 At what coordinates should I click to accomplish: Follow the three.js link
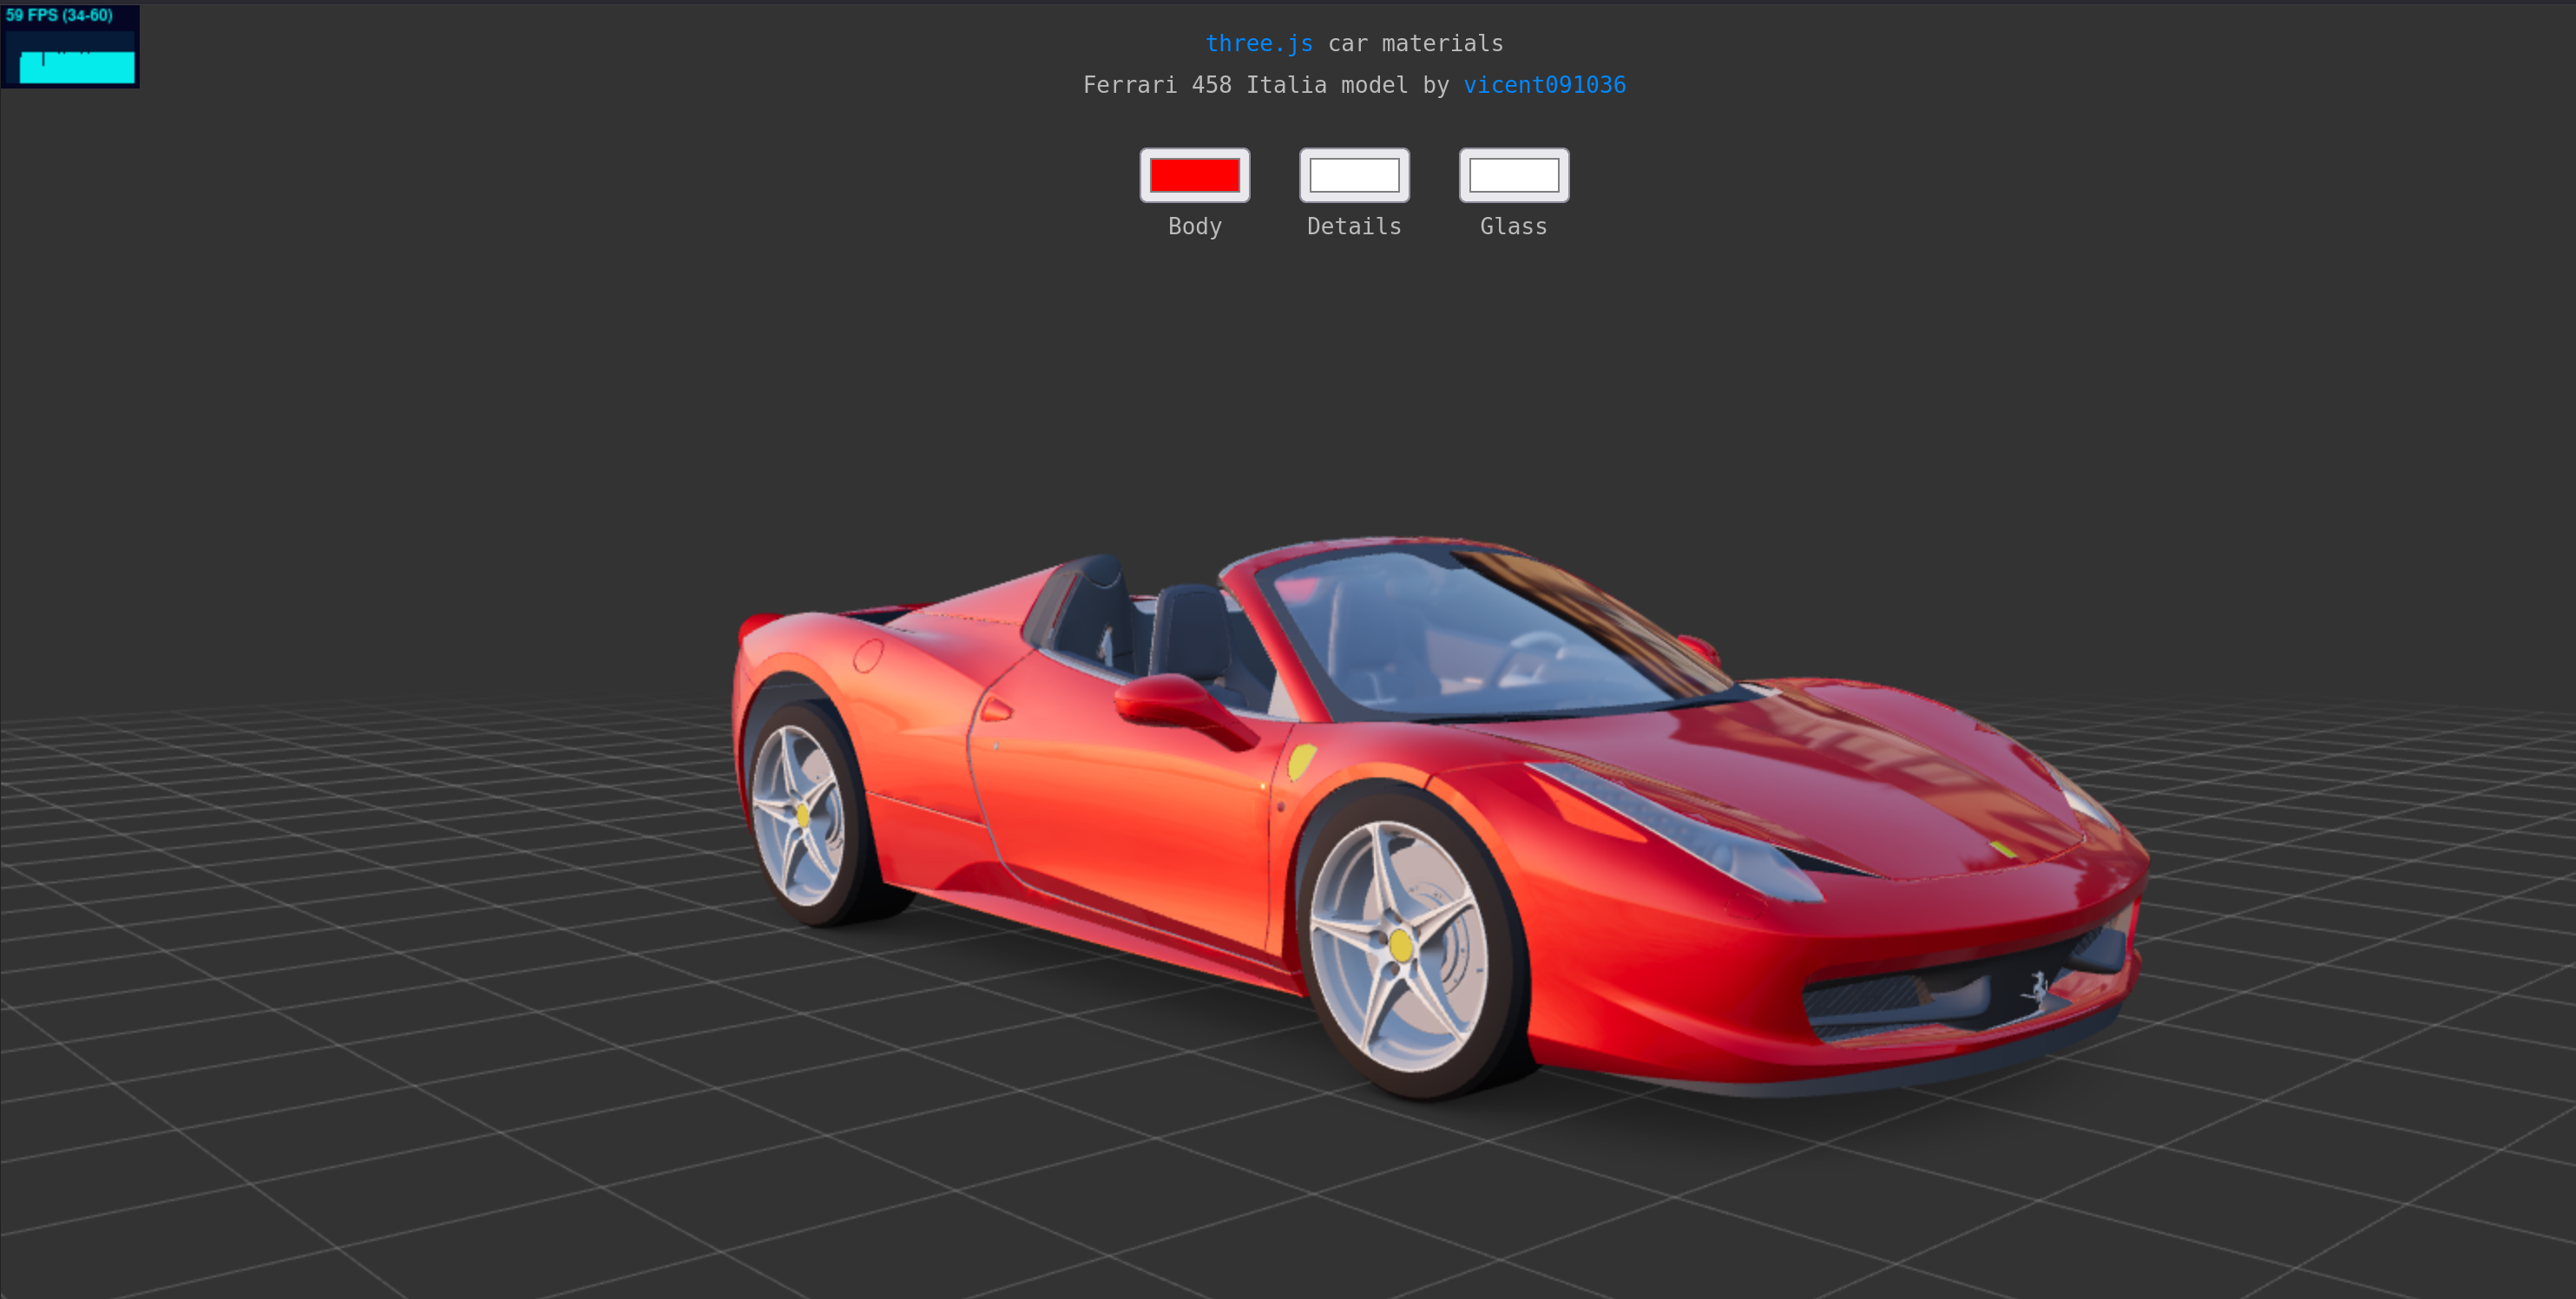click(x=1258, y=43)
